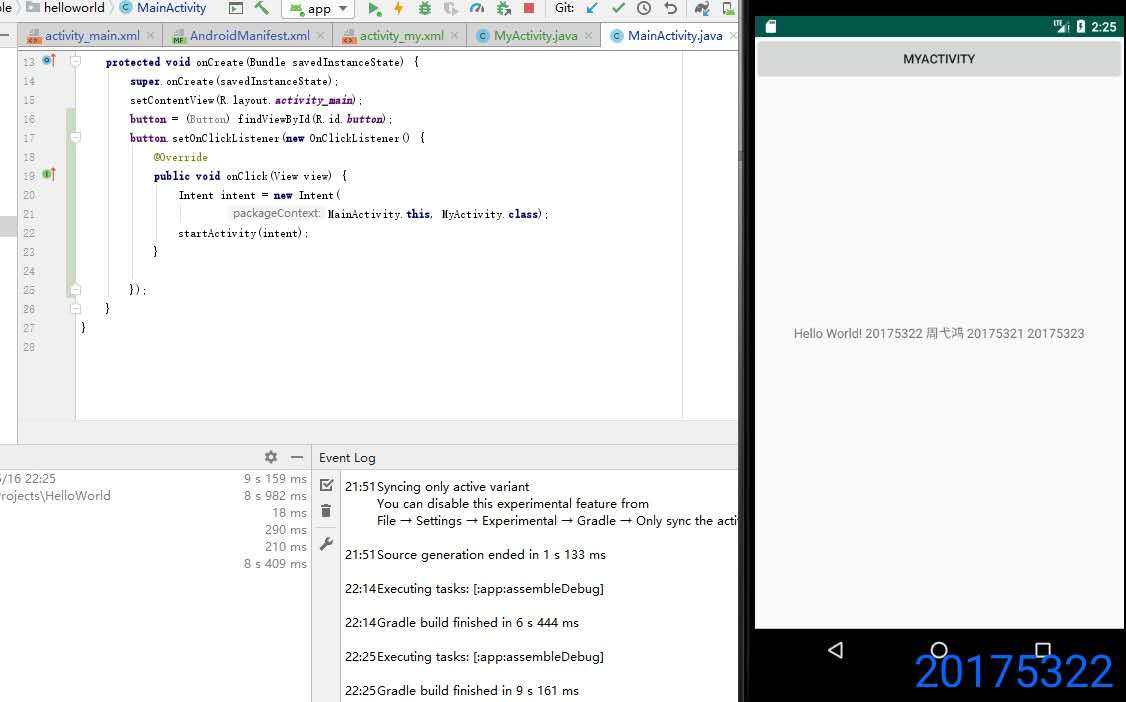Select the 'Source generation ended' log entry
The height and width of the screenshot is (702, 1126).
(x=491, y=554)
